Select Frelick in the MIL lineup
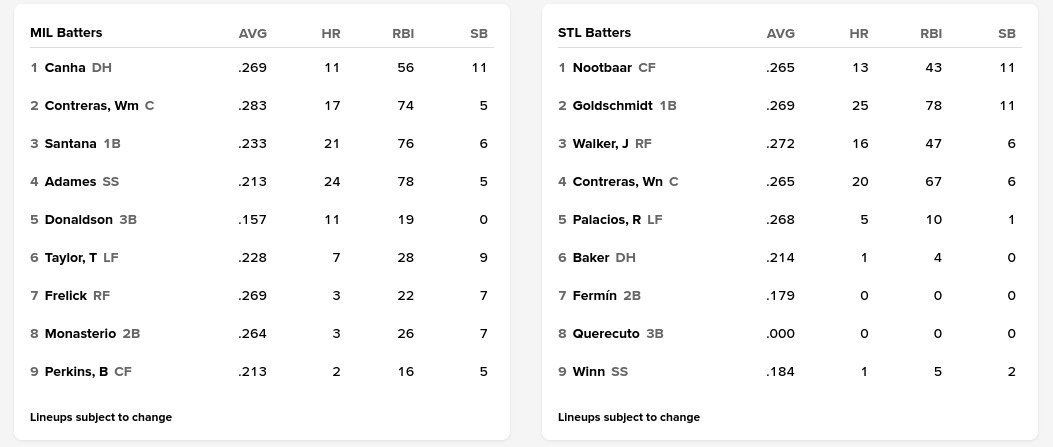 click(66, 296)
